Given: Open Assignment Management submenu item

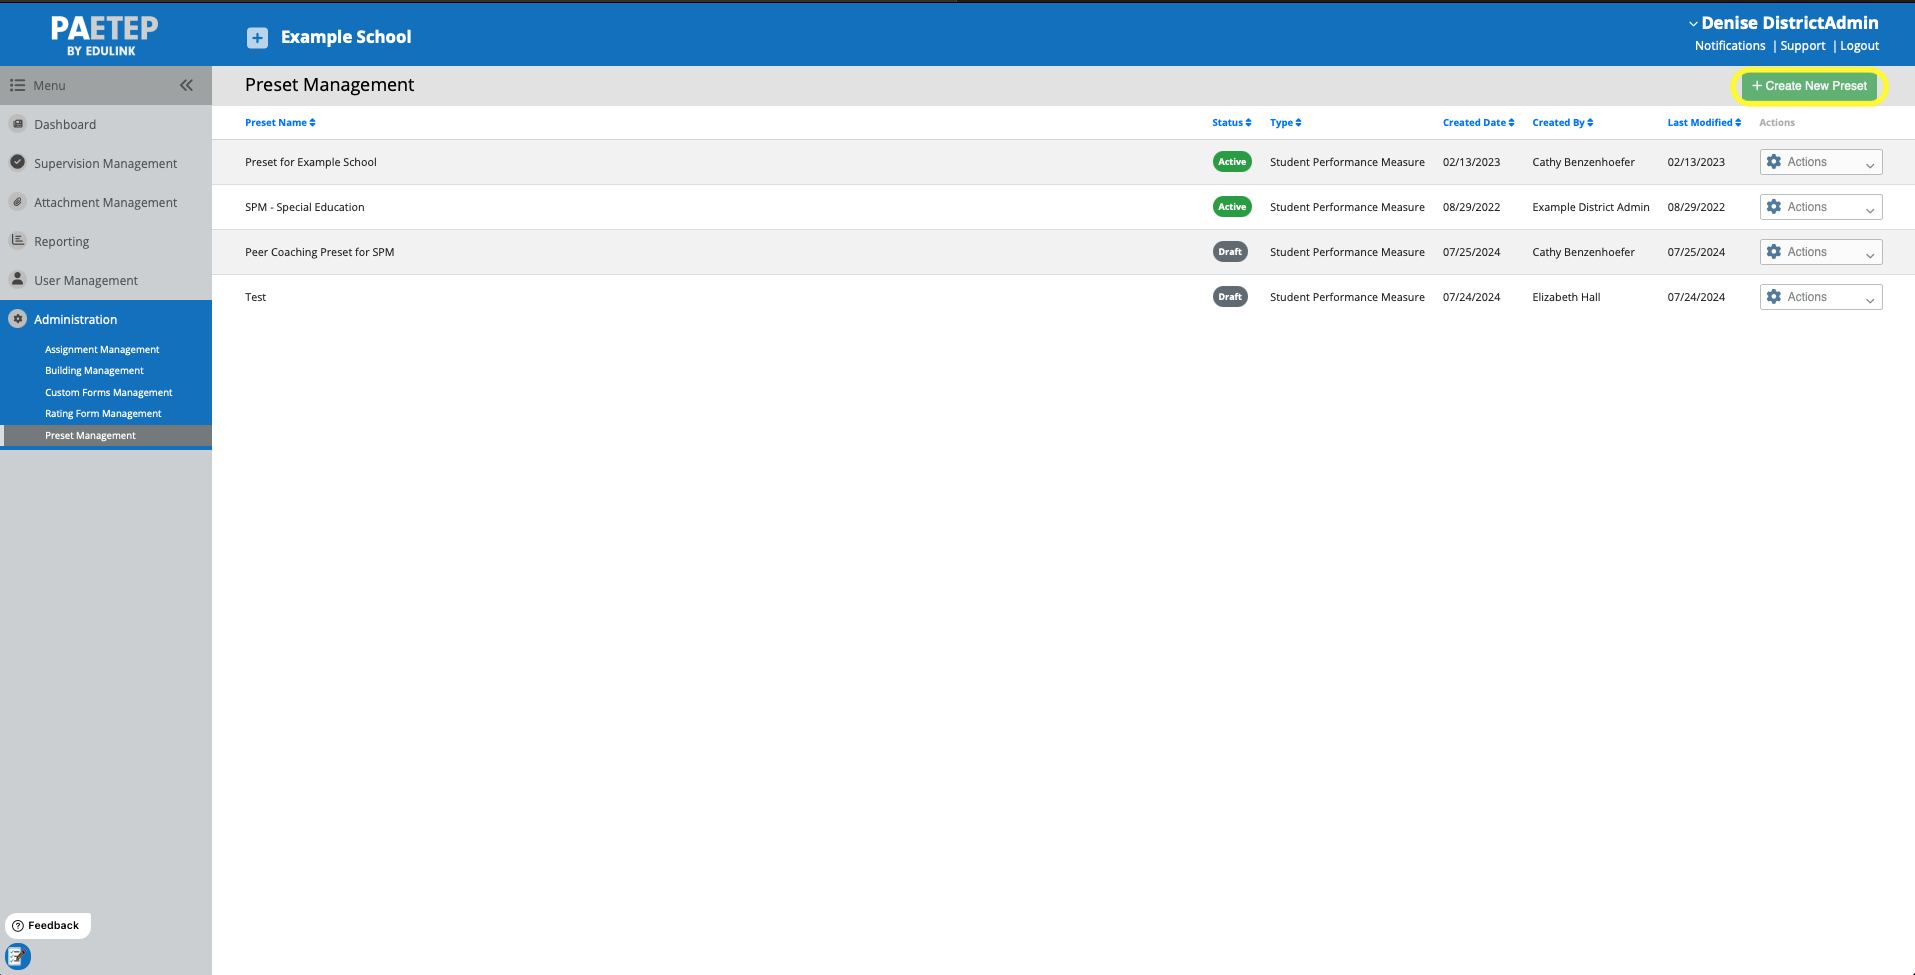Looking at the screenshot, I should [102, 350].
